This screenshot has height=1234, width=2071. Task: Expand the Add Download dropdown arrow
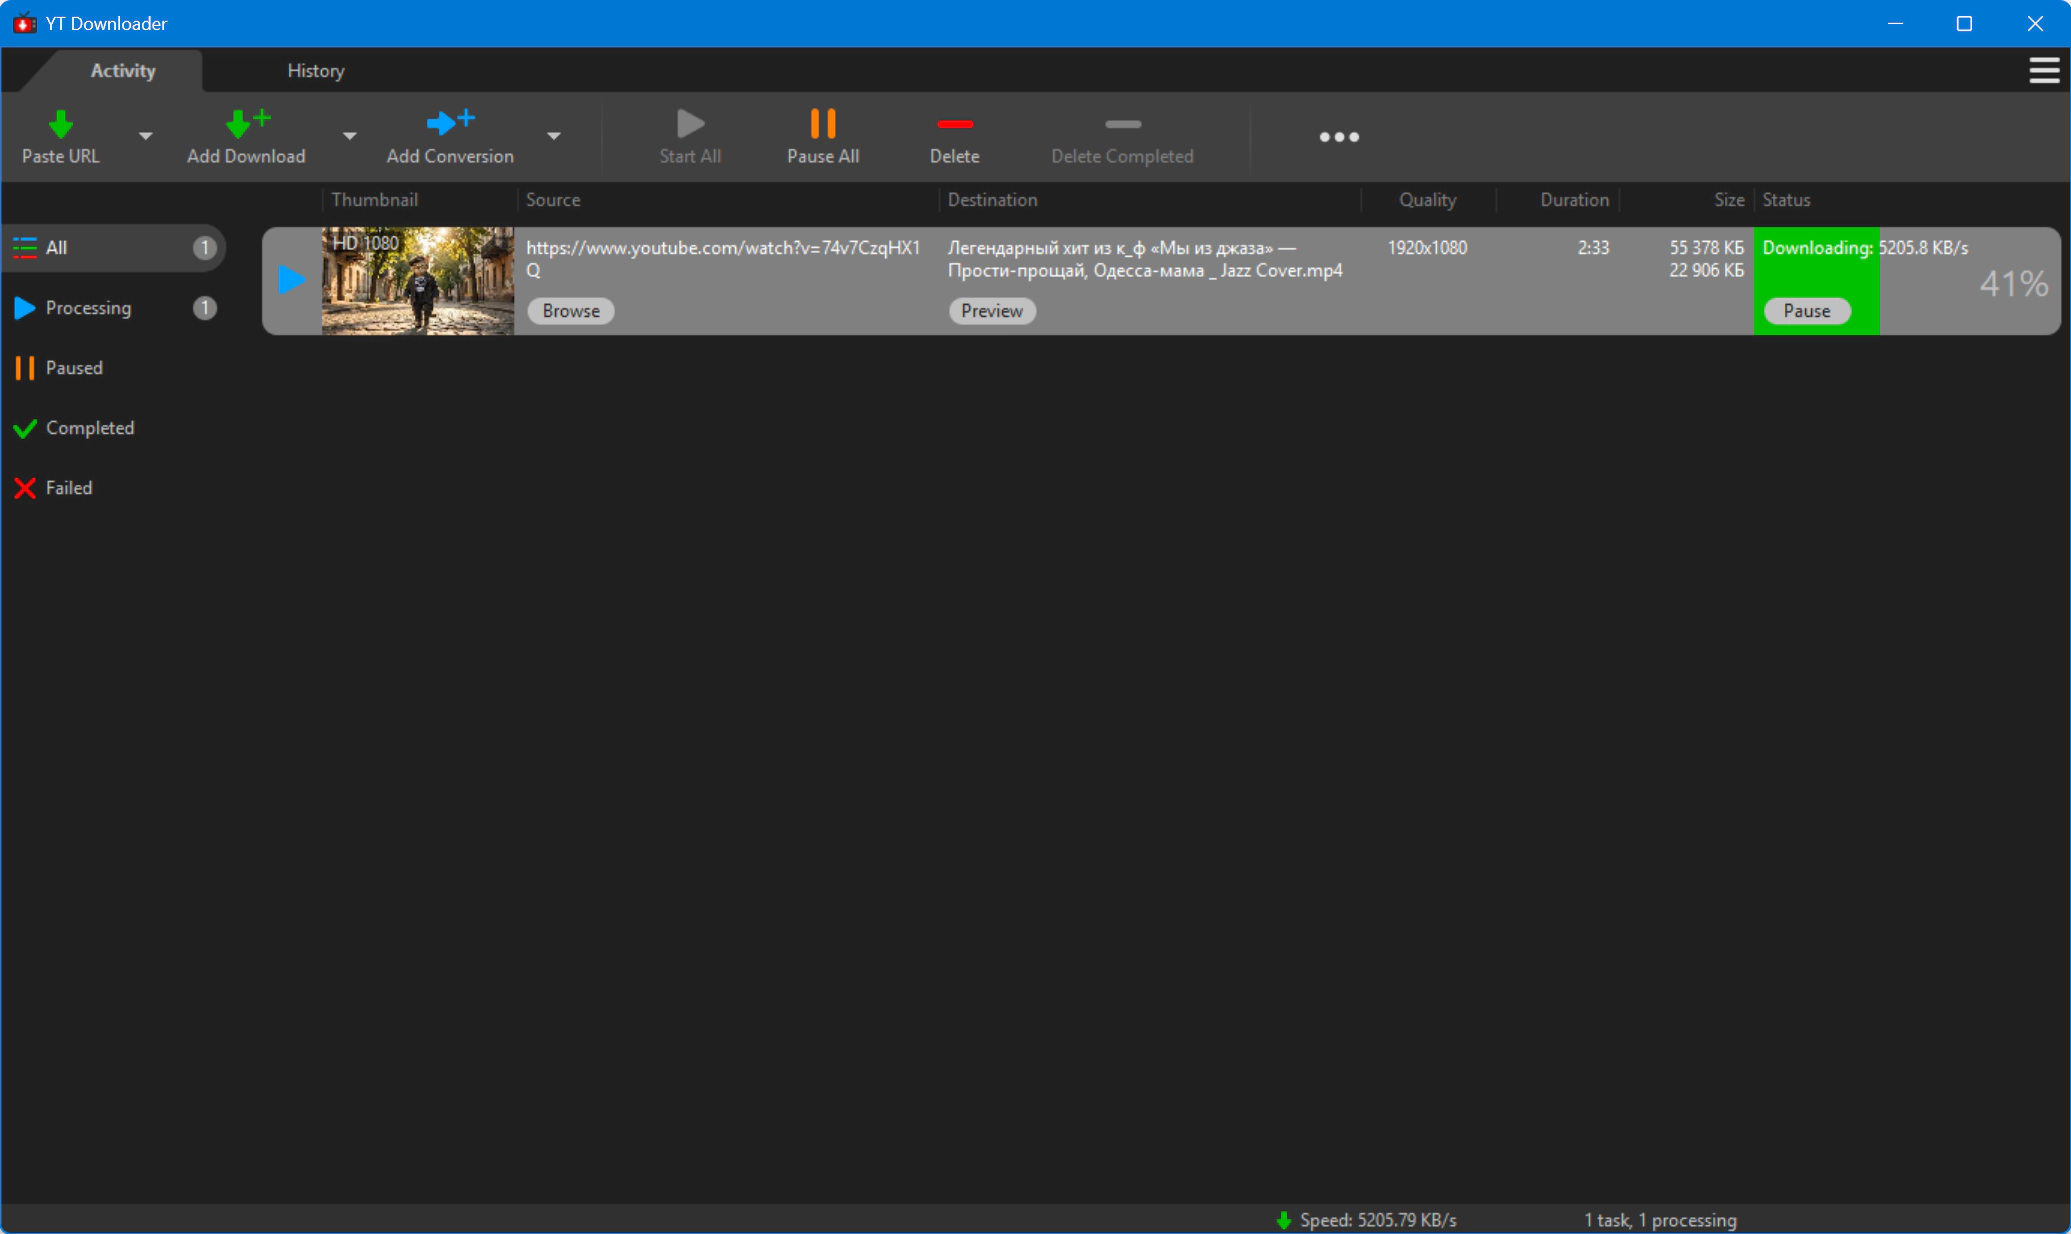pyautogui.click(x=349, y=136)
